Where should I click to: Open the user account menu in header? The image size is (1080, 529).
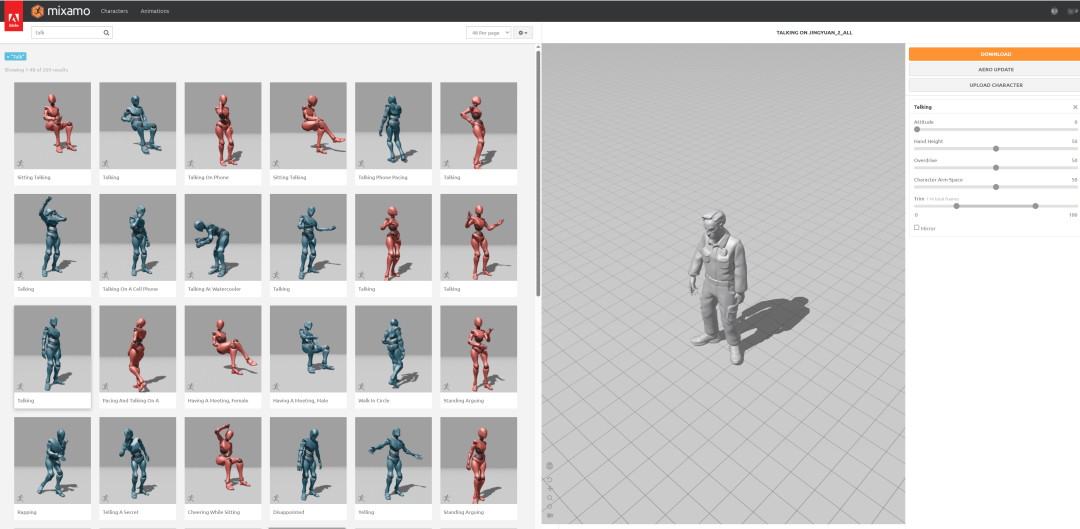(x=1072, y=11)
